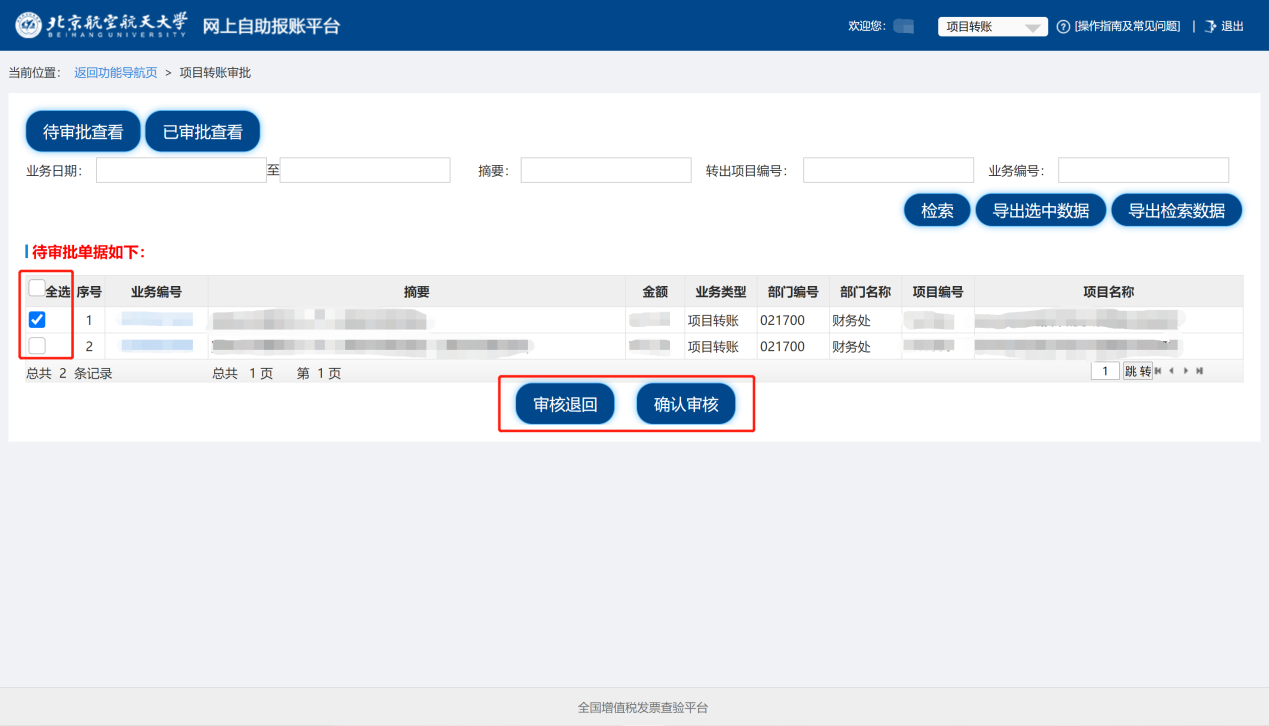1269x726 pixels.
Task: Toggle the 全选 select-all checkbox
Action: point(37,288)
